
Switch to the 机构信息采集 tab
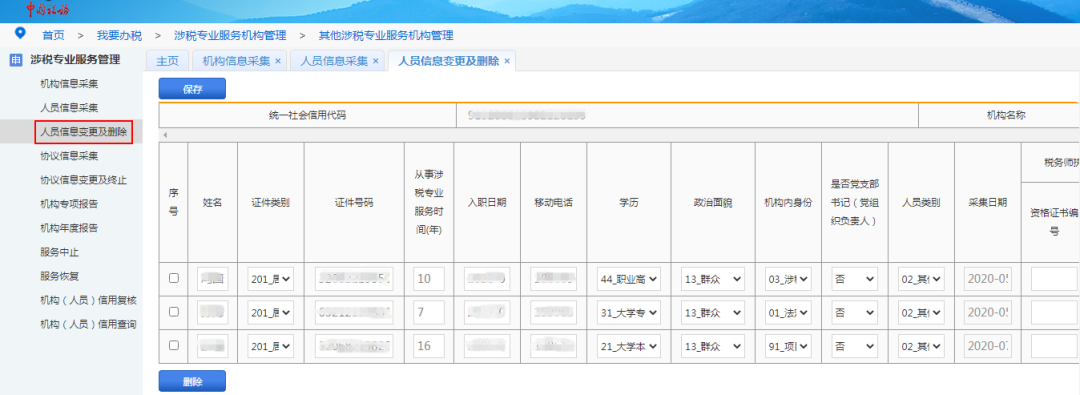point(236,61)
